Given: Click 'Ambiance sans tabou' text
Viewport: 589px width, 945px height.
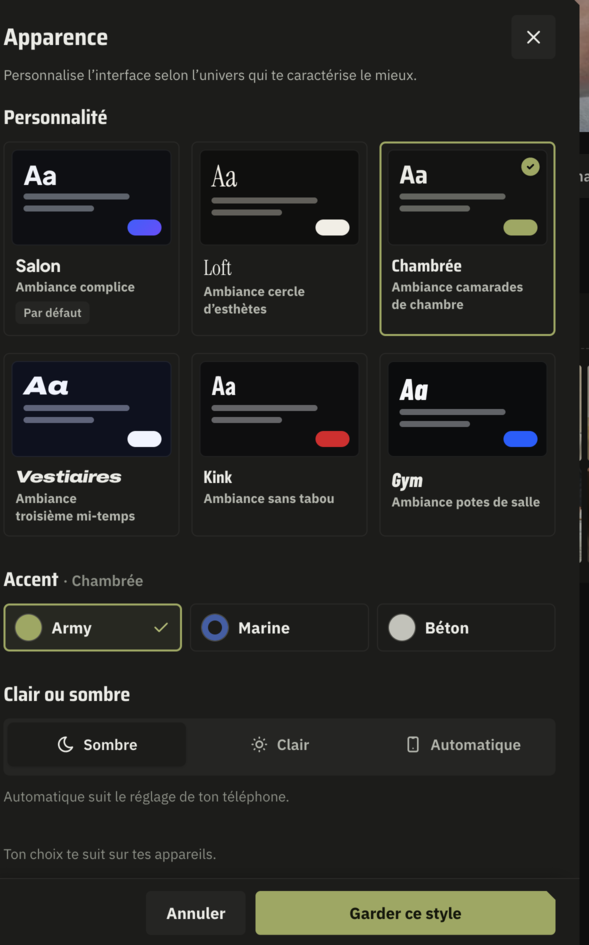Looking at the screenshot, I should (269, 498).
